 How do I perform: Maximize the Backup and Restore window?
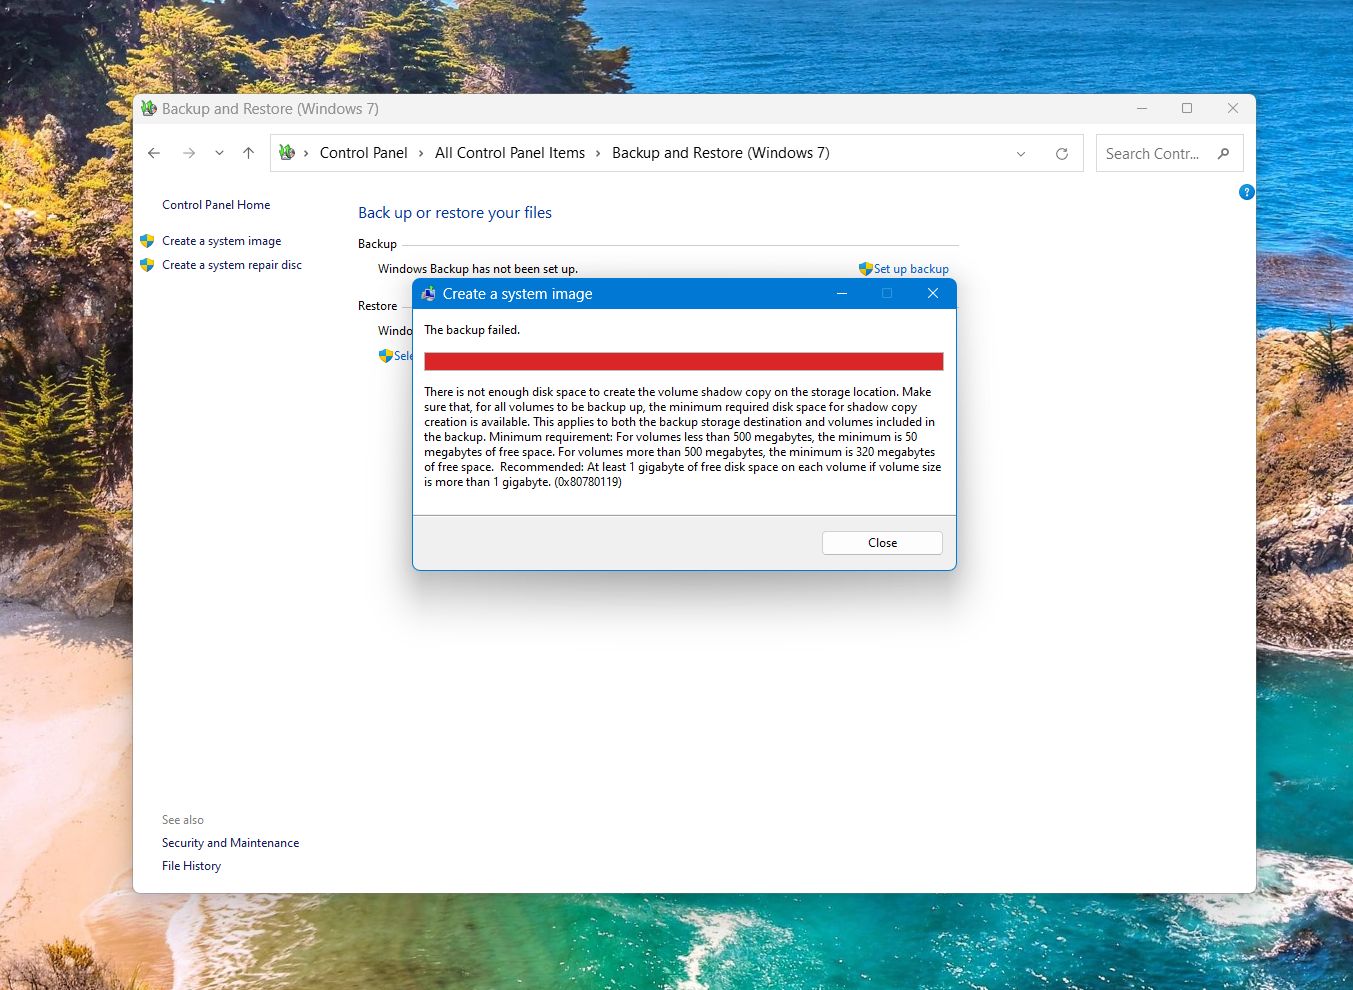pos(1187,108)
